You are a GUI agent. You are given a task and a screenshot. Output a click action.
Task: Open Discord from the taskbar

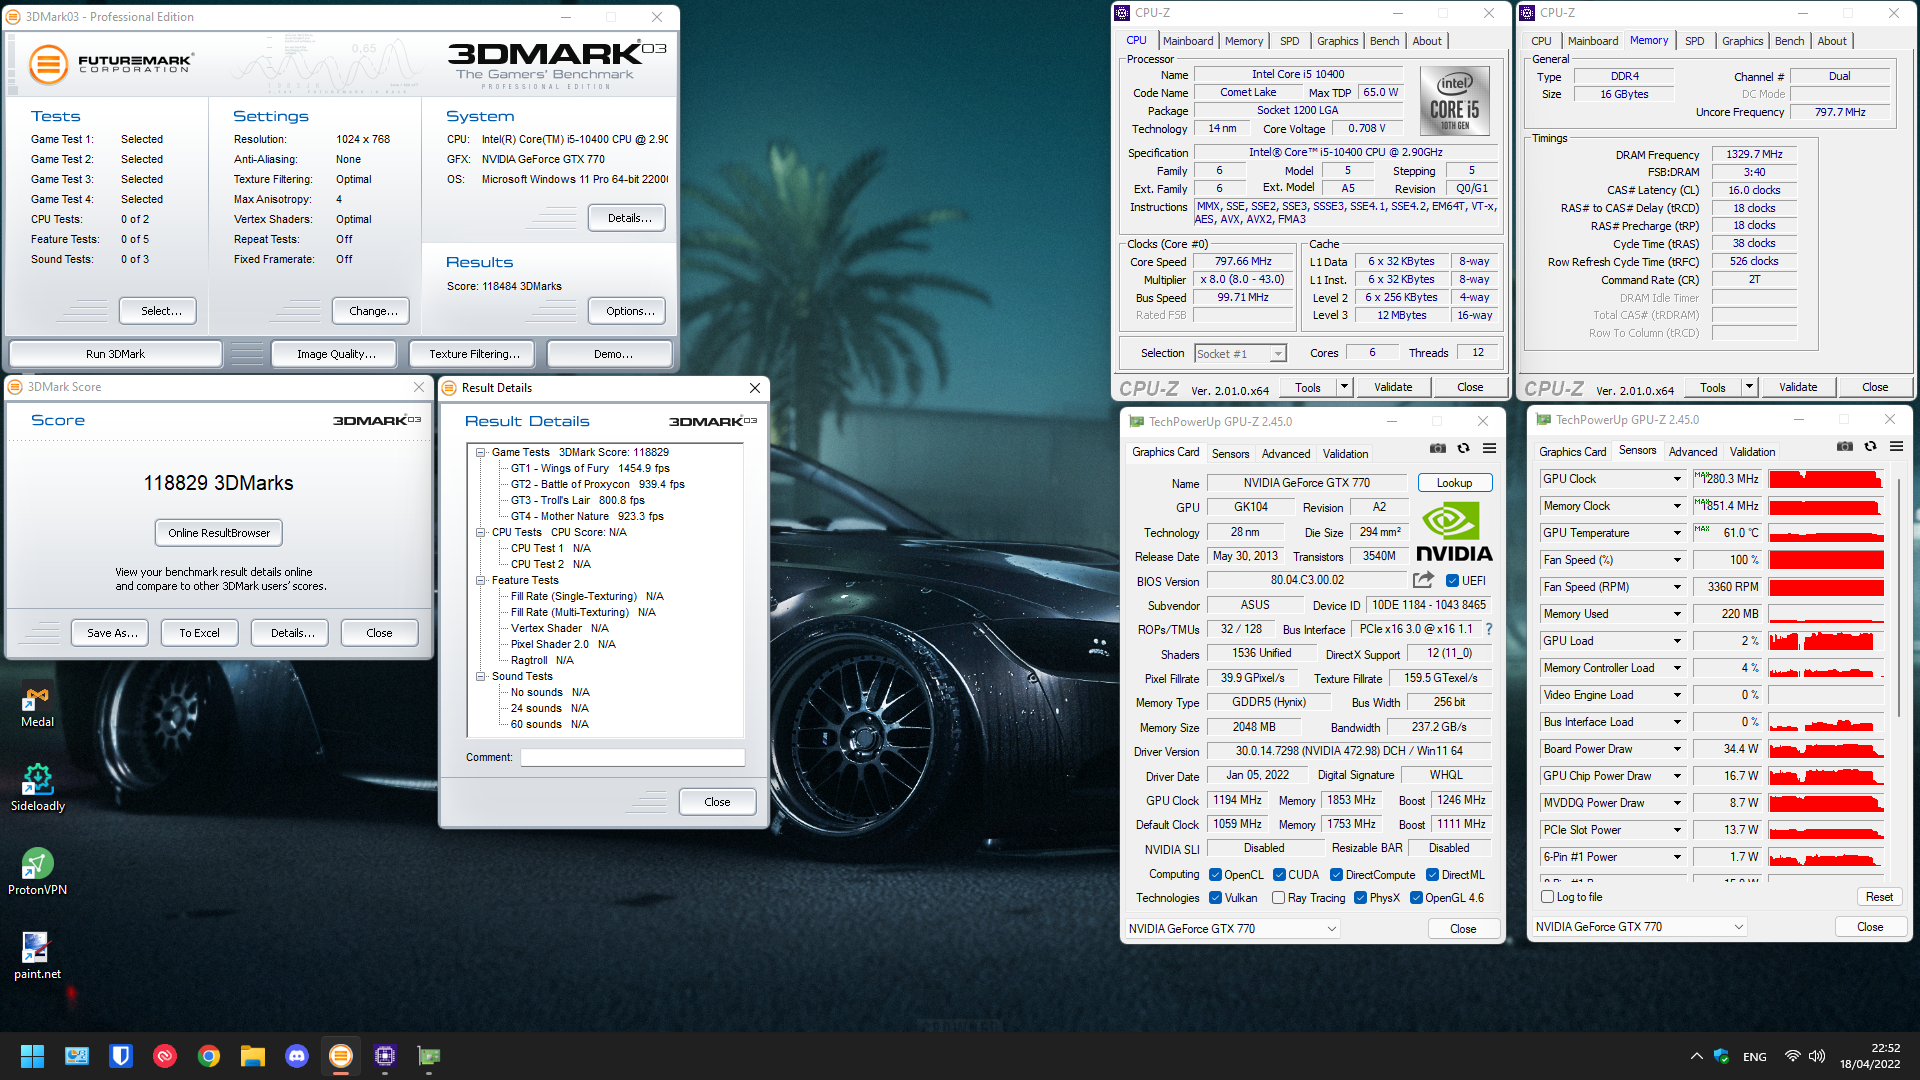(x=297, y=1056)
